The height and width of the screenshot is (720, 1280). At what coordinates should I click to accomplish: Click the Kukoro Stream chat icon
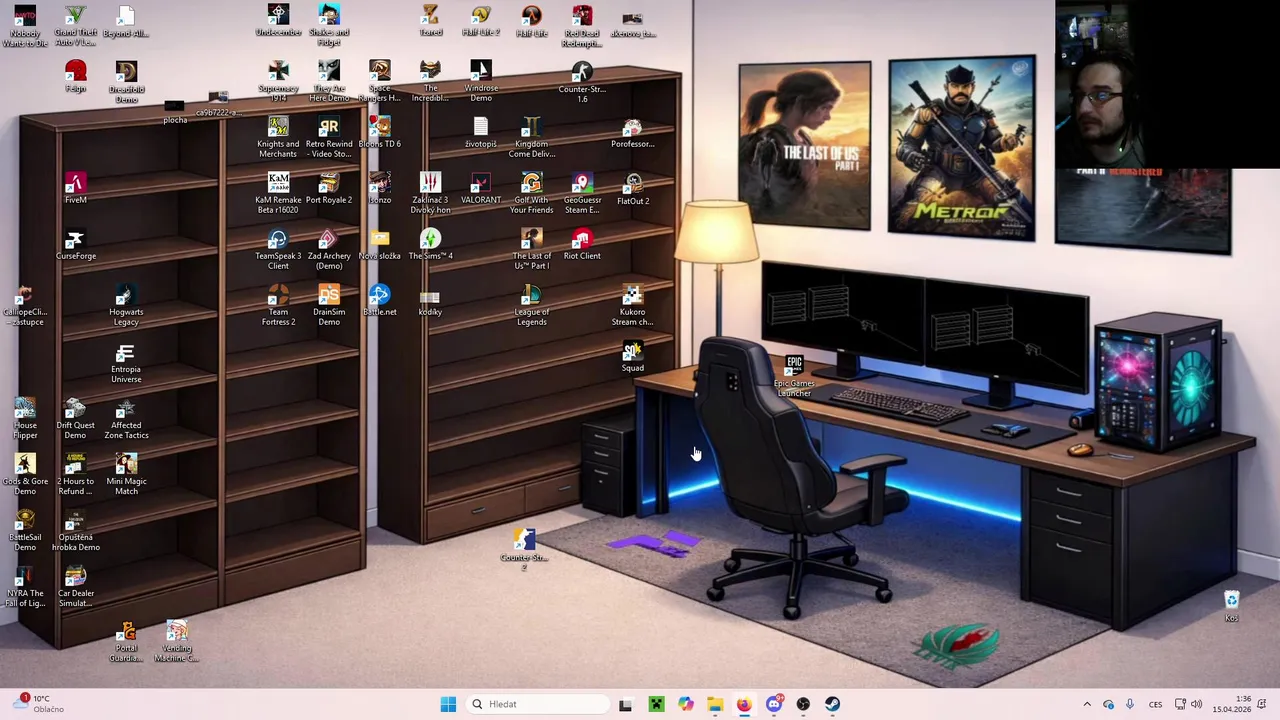coord(632,305)
